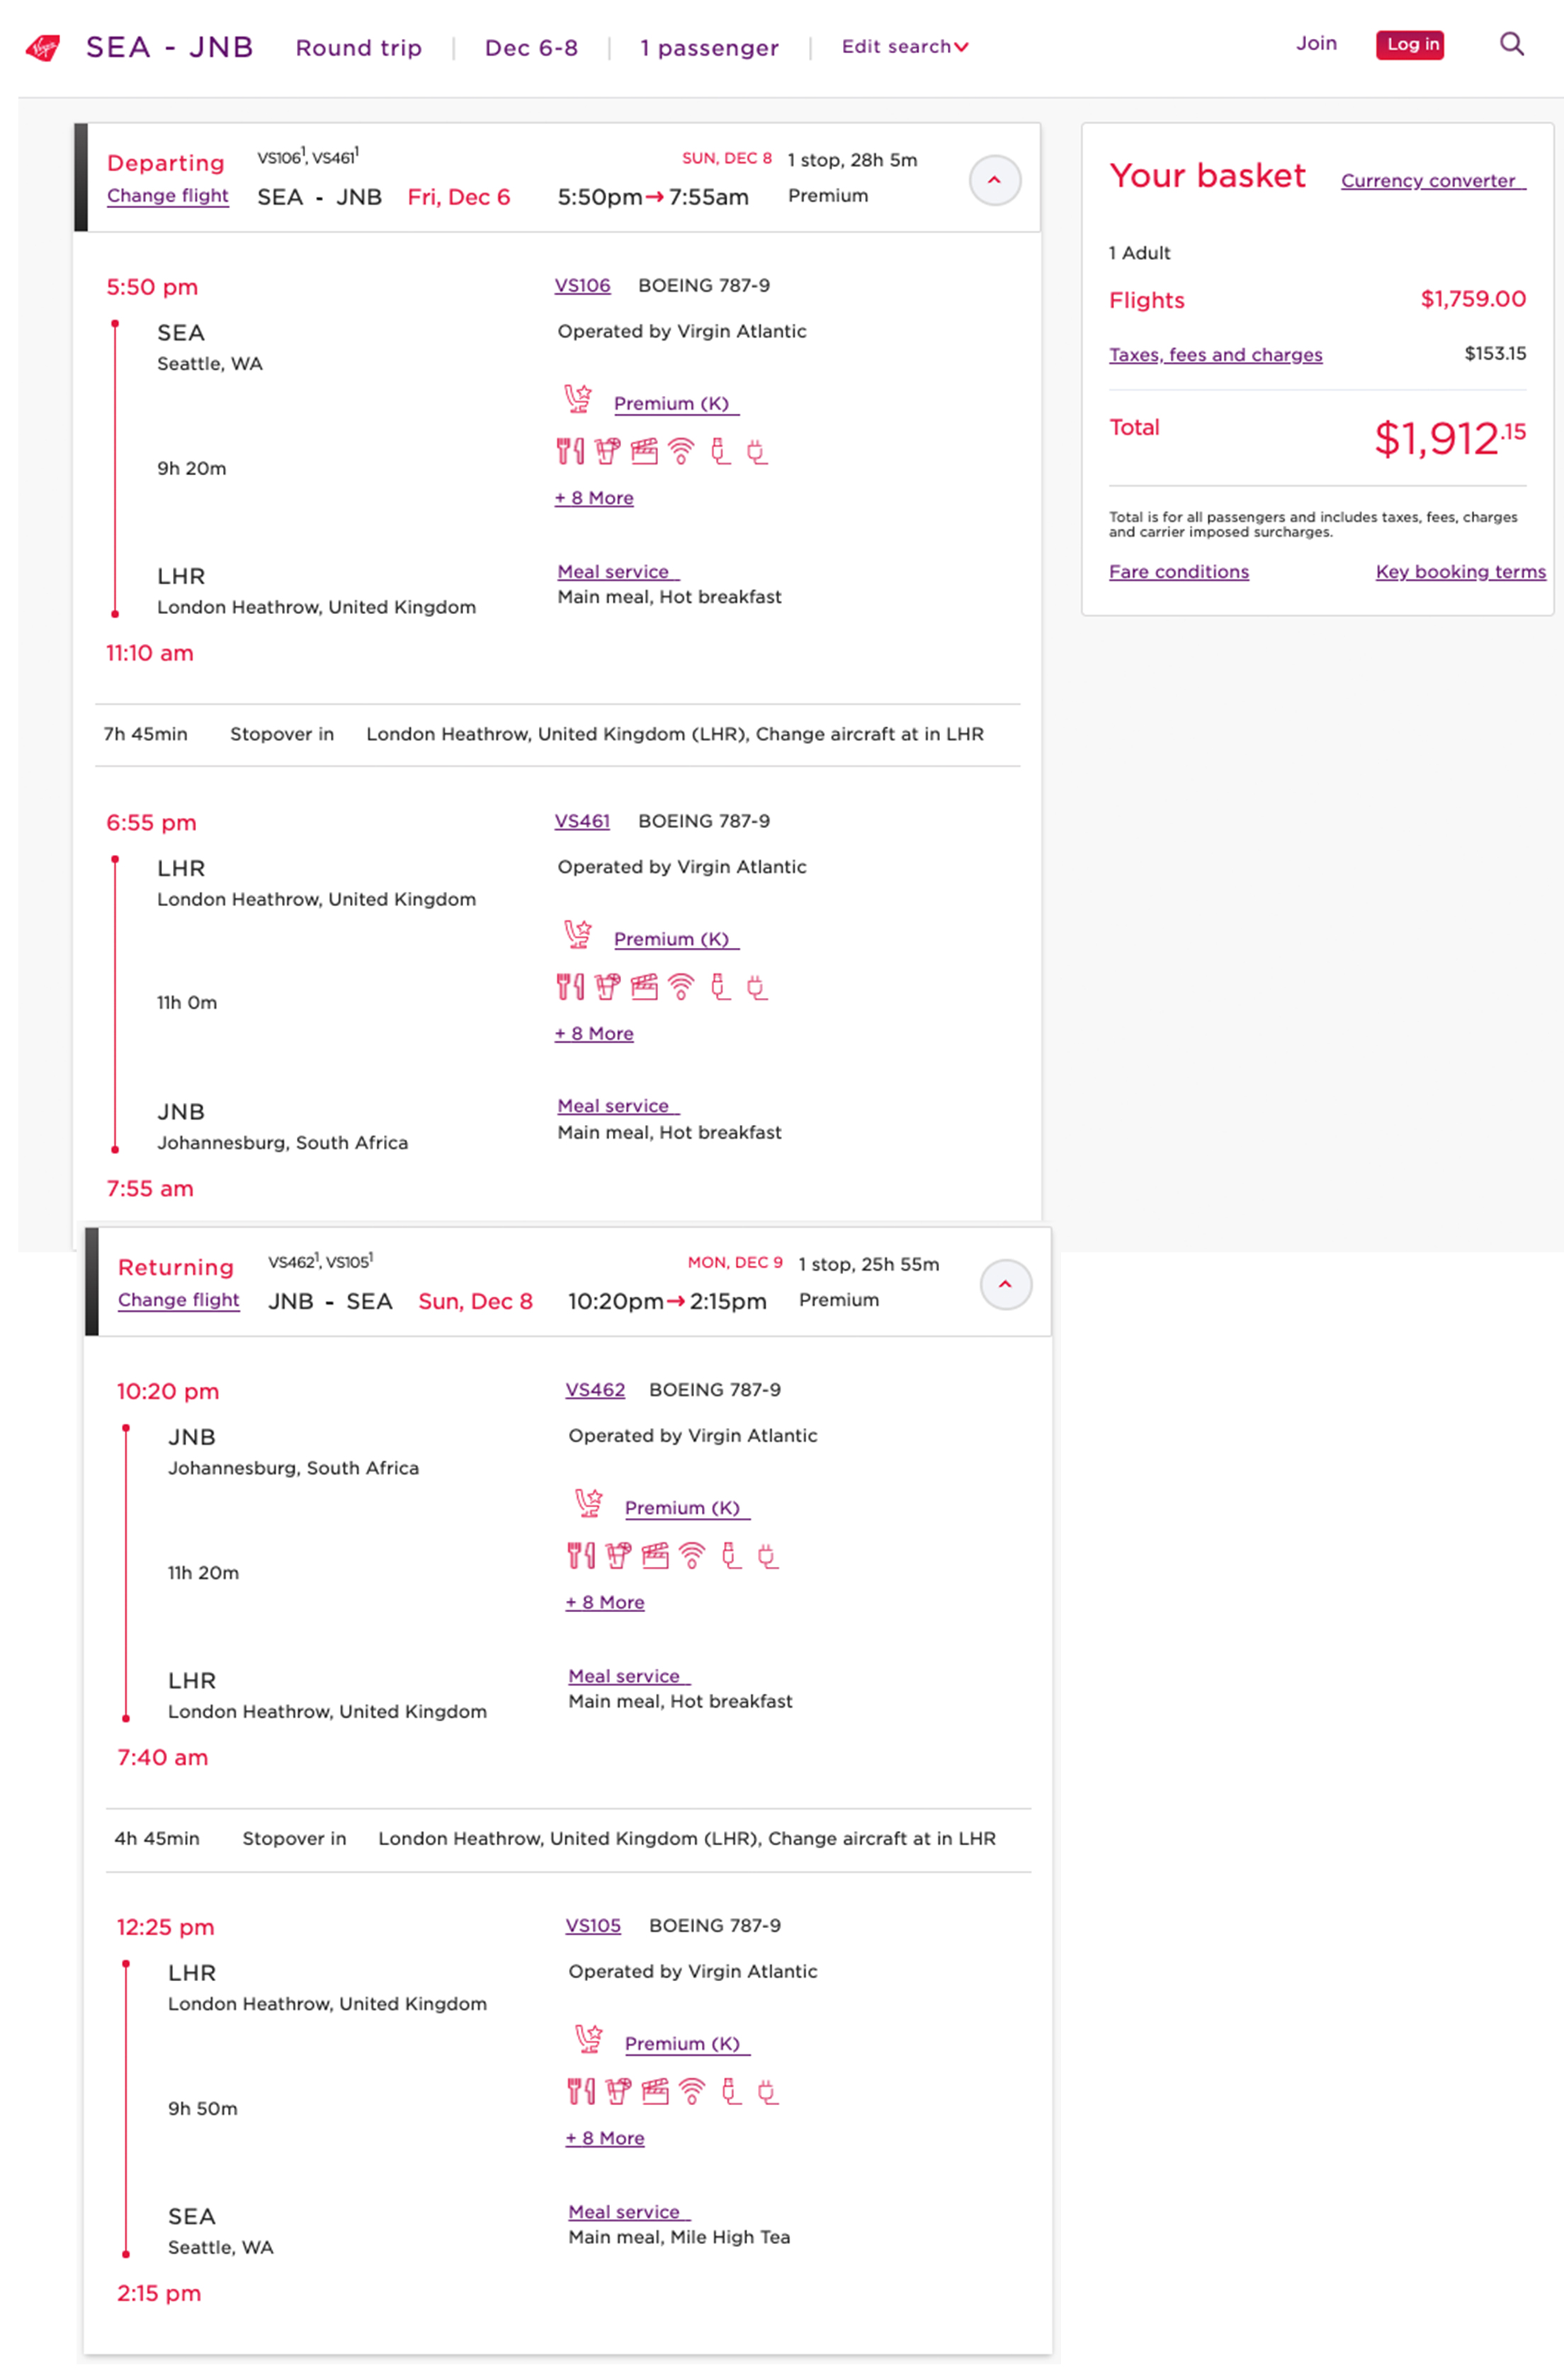Show + 8 More amenities for VS105
Viewport: 1564px width, 2380px height.
[x=605, y=2138]
